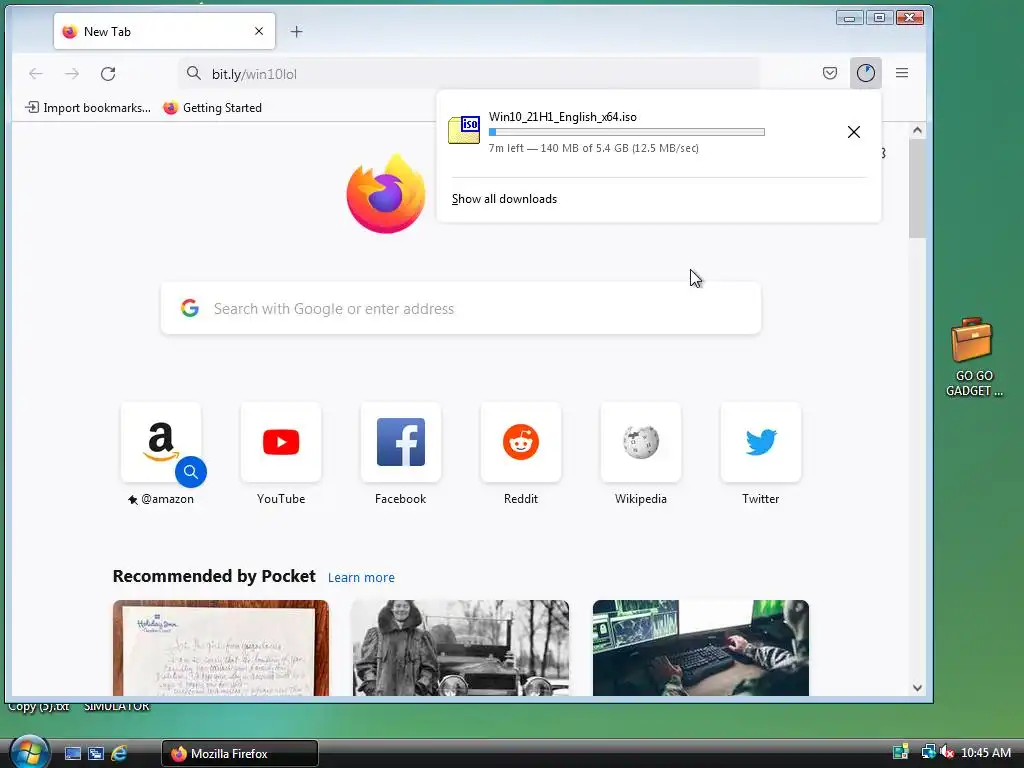Open the computer hacker Pocket story
Viewport: 1024px width, 768px height.
pos(701,648)
